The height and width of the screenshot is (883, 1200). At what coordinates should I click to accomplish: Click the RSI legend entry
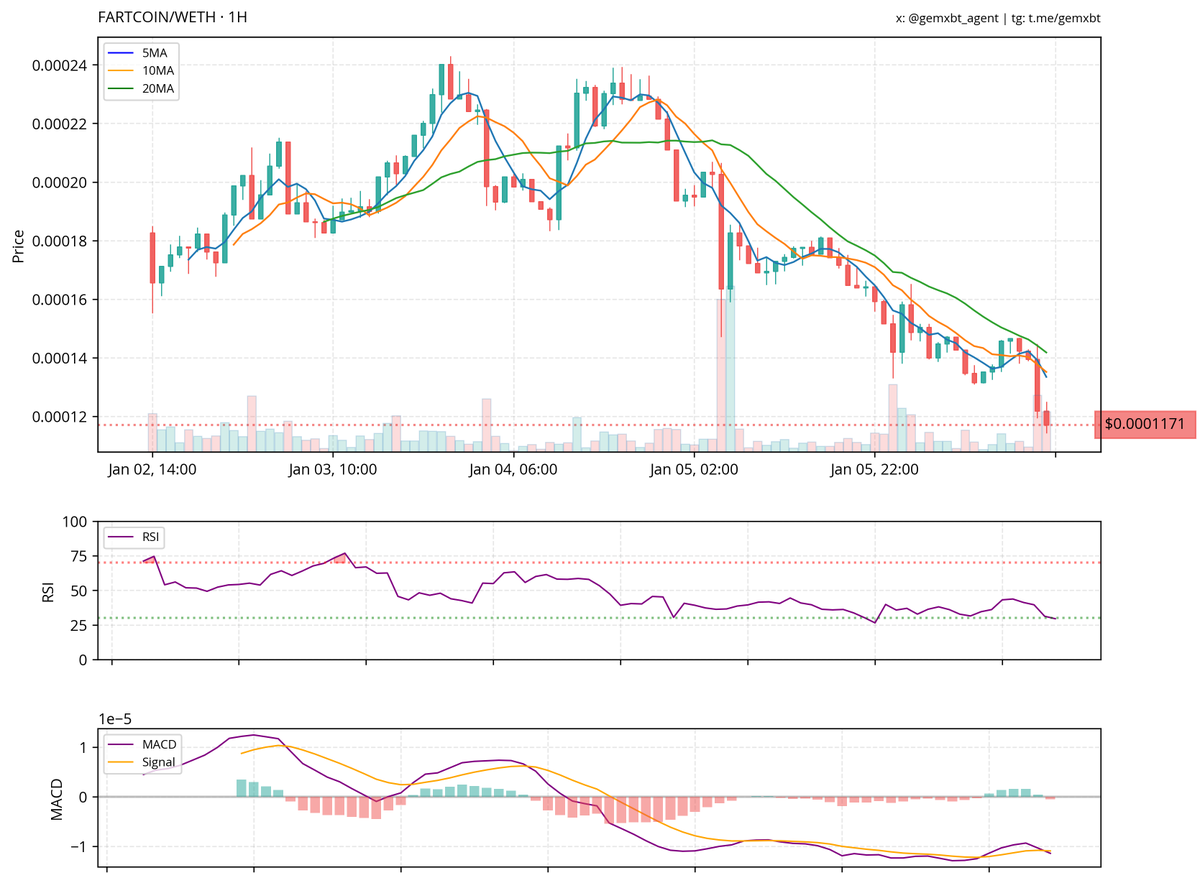(x=136, y=537)
